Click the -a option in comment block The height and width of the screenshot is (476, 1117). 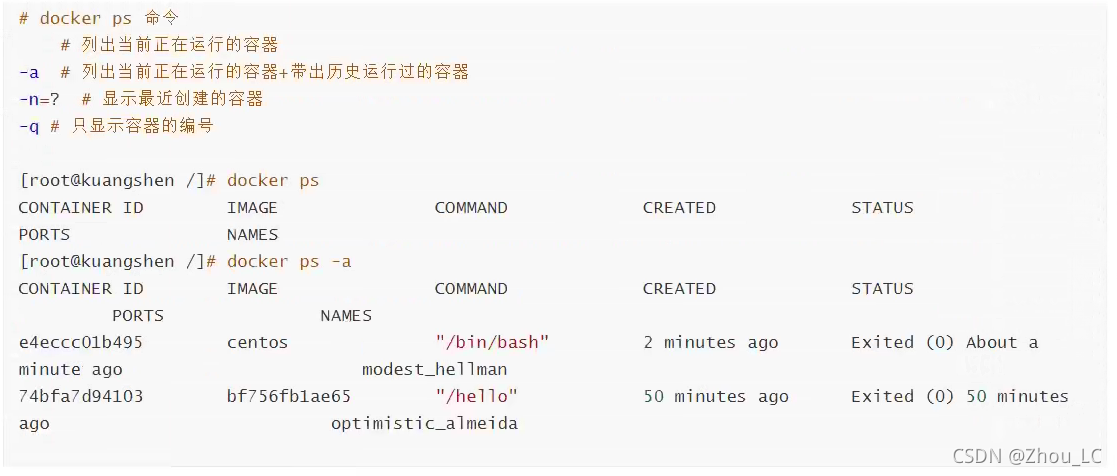pos(29,73)
